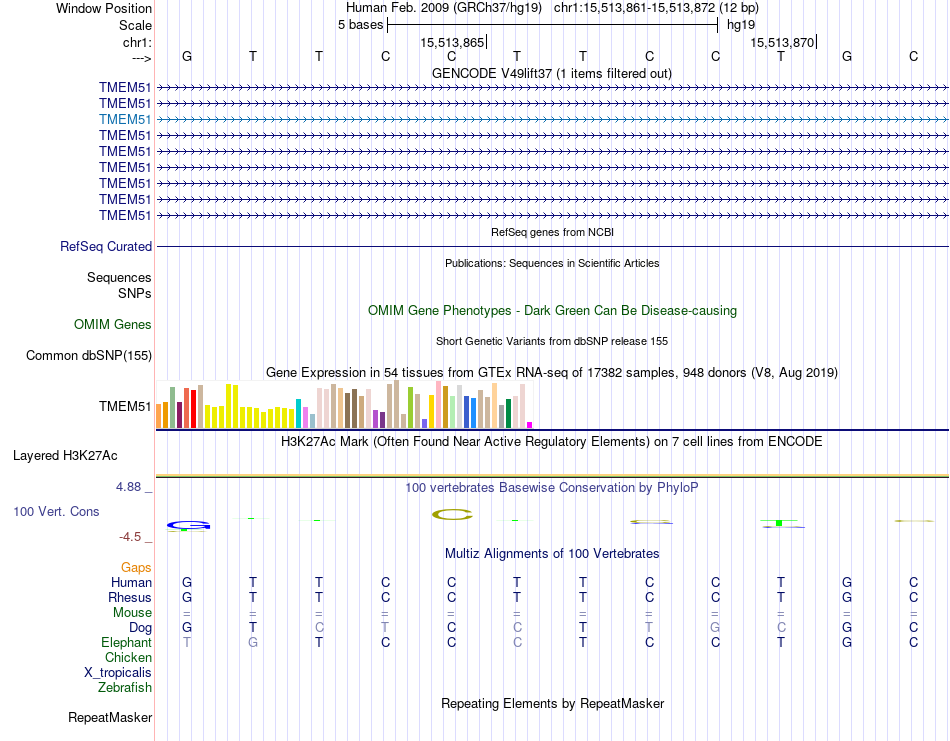Click 'Short Genetic Variants from dbSNP release 155'
950x741 pixels.
click(552, 341)
